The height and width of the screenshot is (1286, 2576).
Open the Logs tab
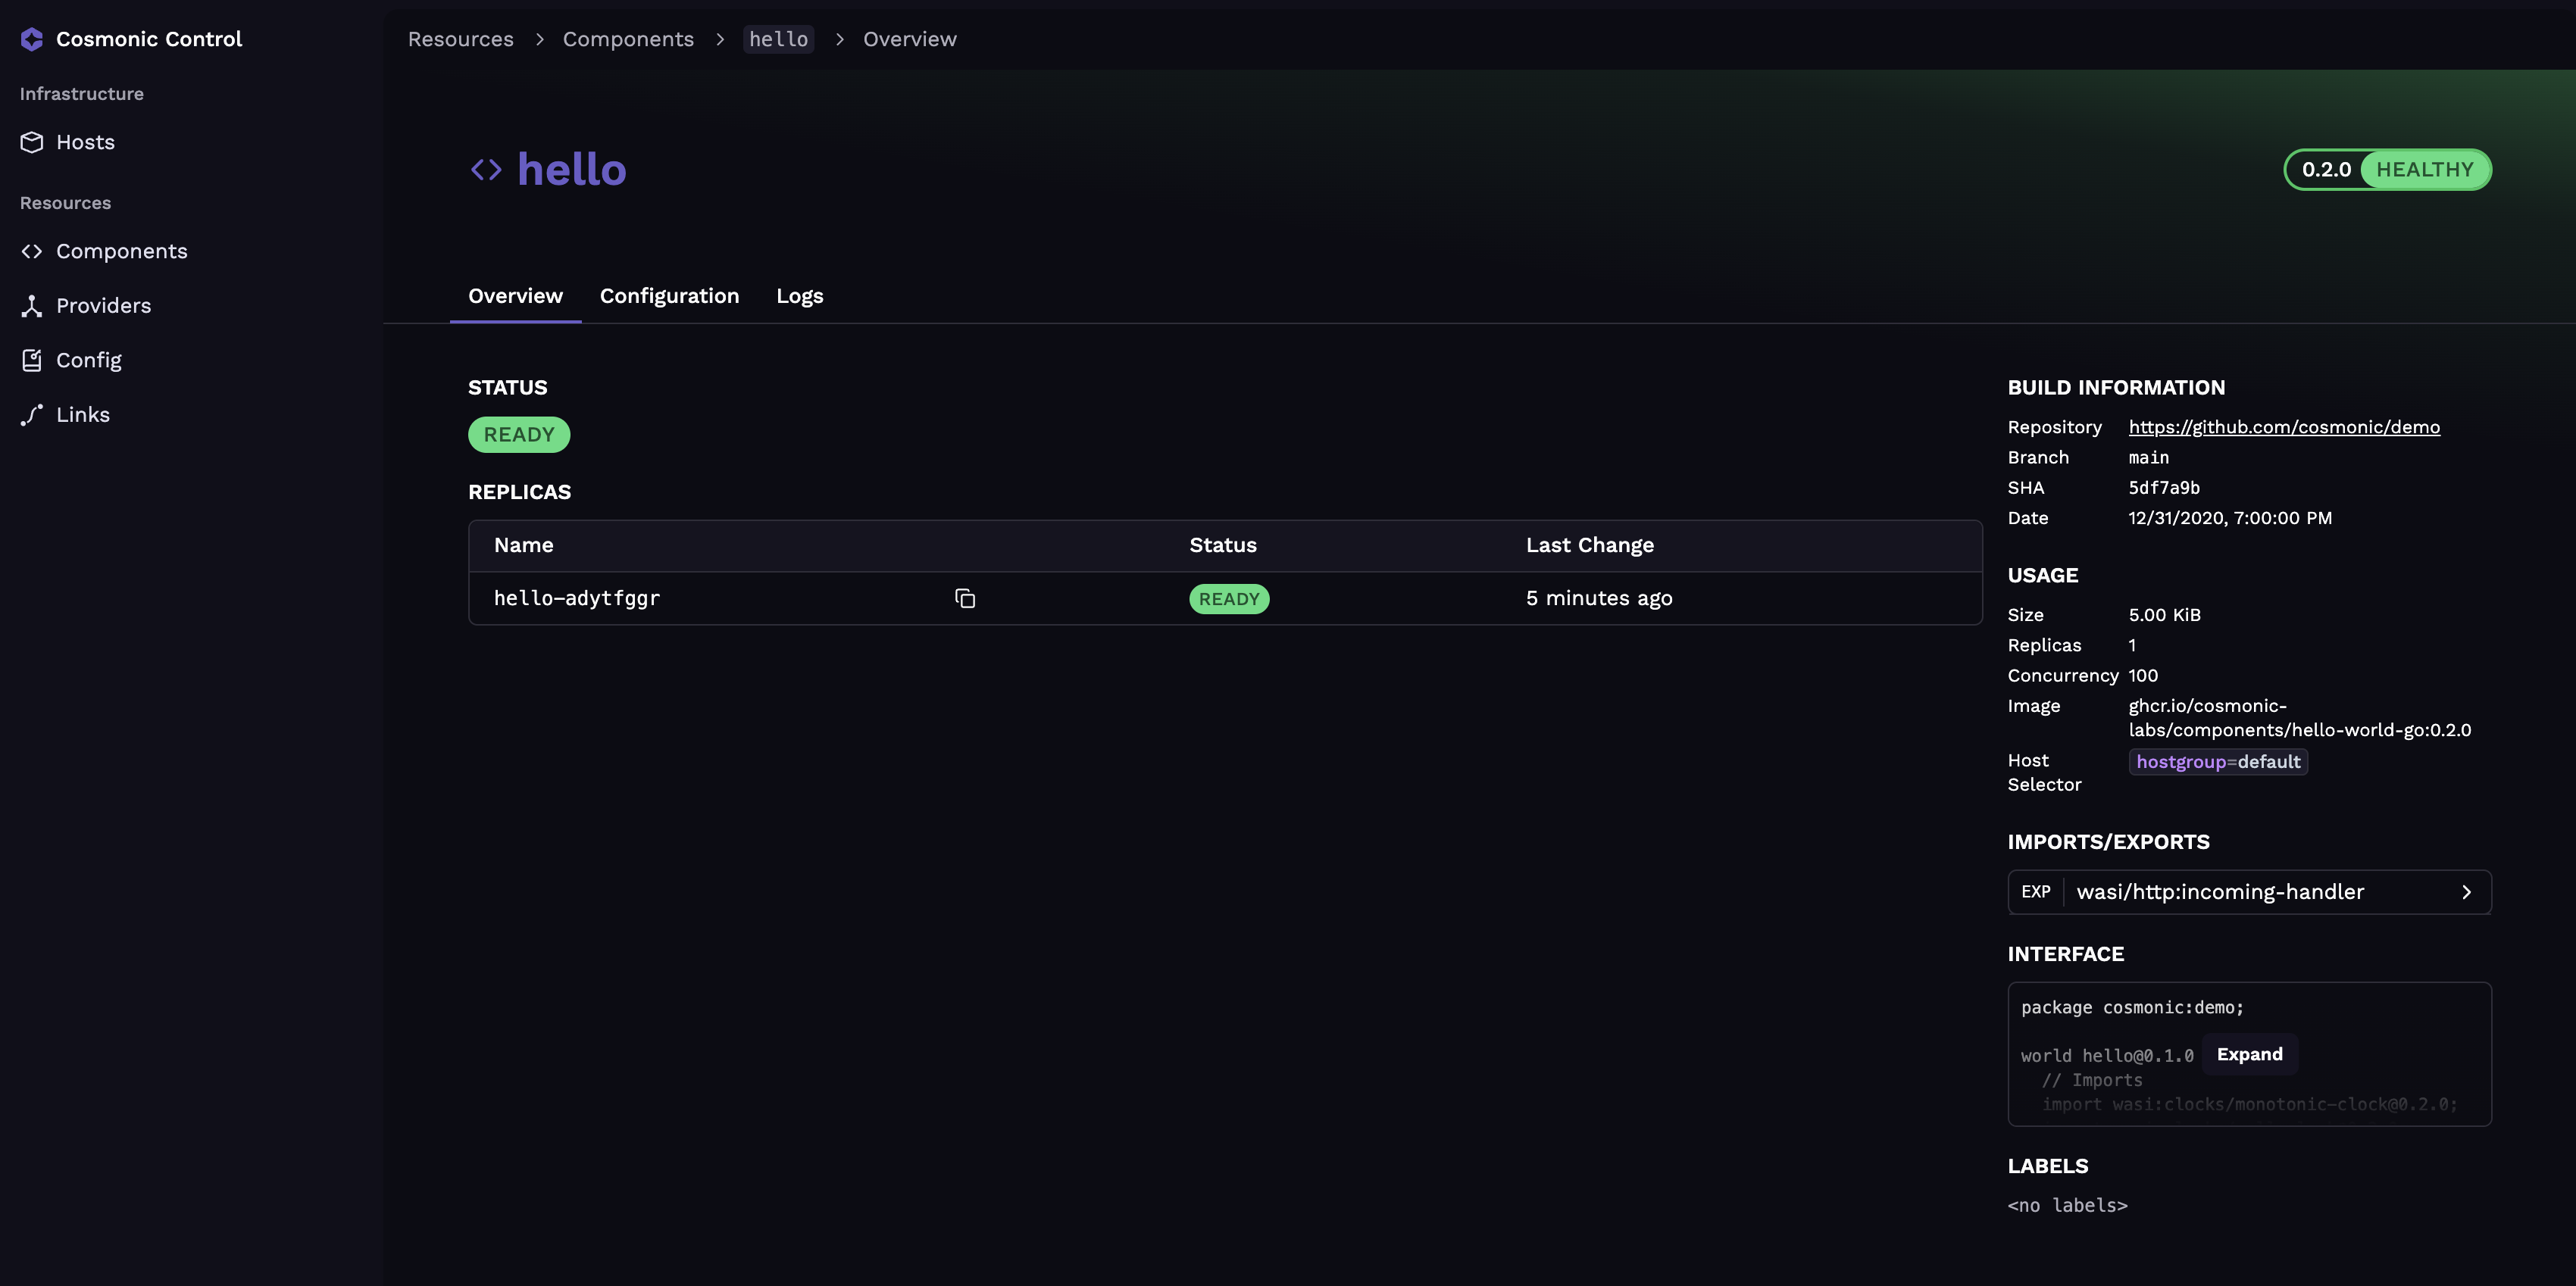[x=799, y=296]
